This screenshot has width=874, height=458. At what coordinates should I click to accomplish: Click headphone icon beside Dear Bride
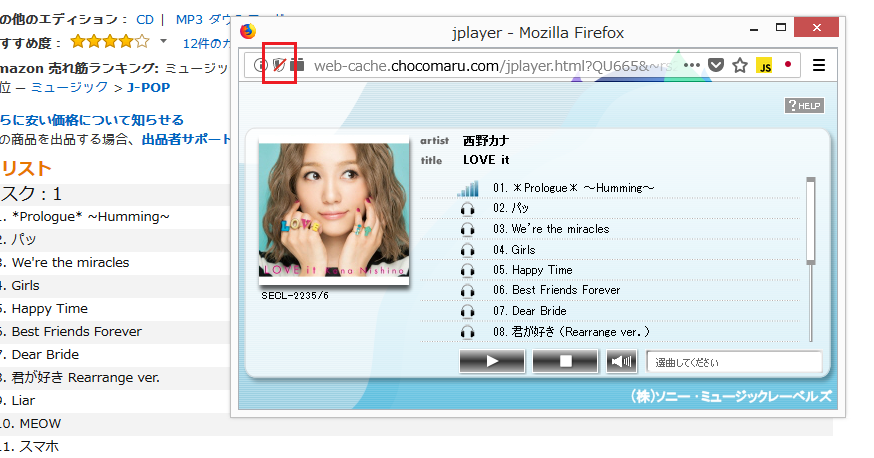coord(467,311)
